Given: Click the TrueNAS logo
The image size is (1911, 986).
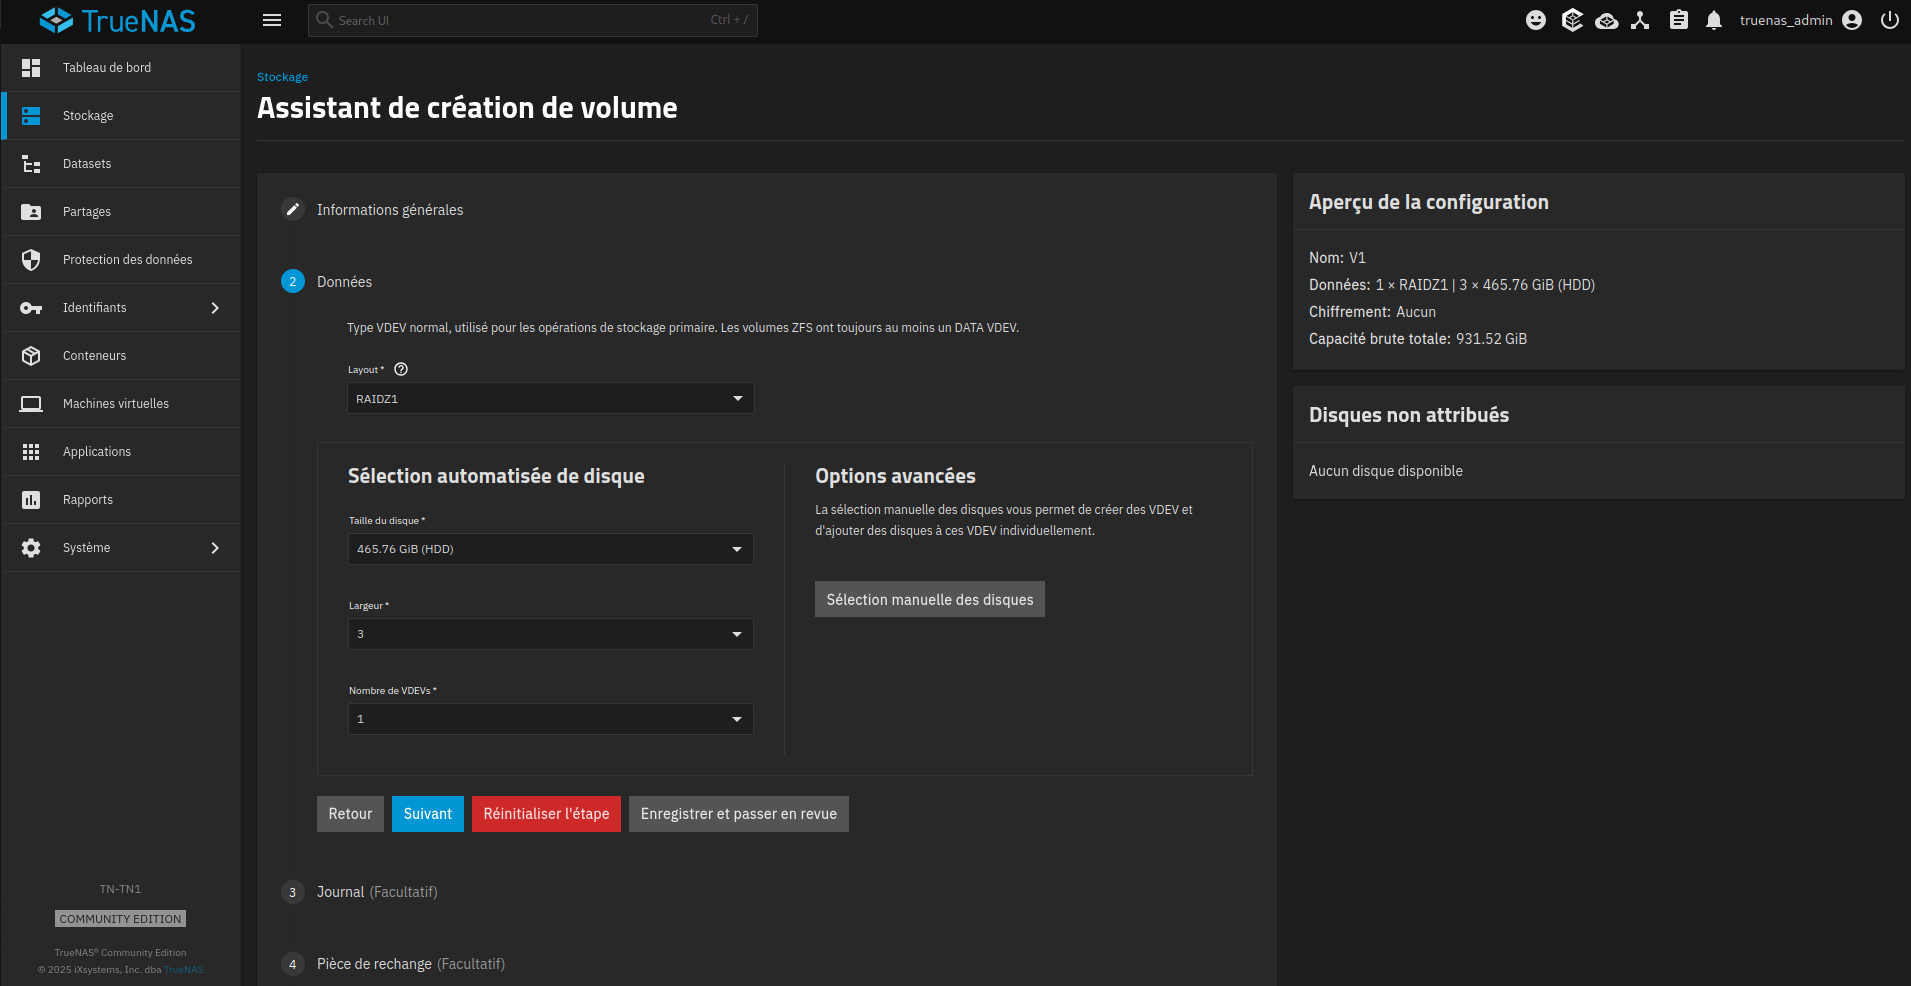Looking at the screenshot, I should [x=118, y=20].
